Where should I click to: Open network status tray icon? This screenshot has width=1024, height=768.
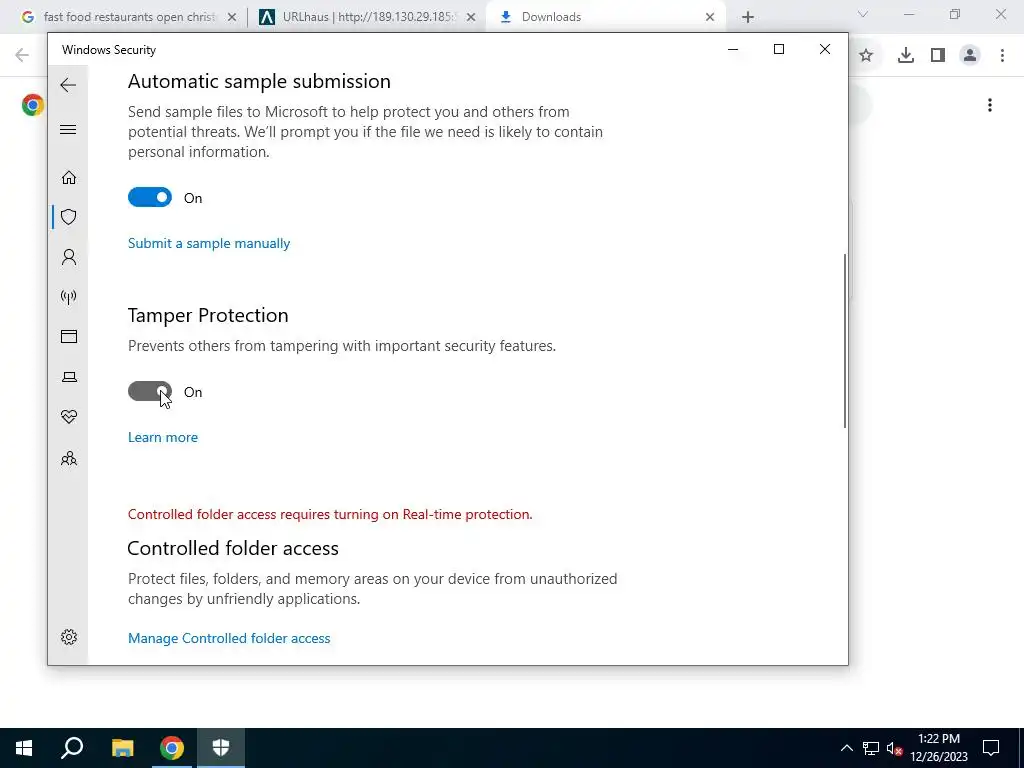click(x=870, y=748)
